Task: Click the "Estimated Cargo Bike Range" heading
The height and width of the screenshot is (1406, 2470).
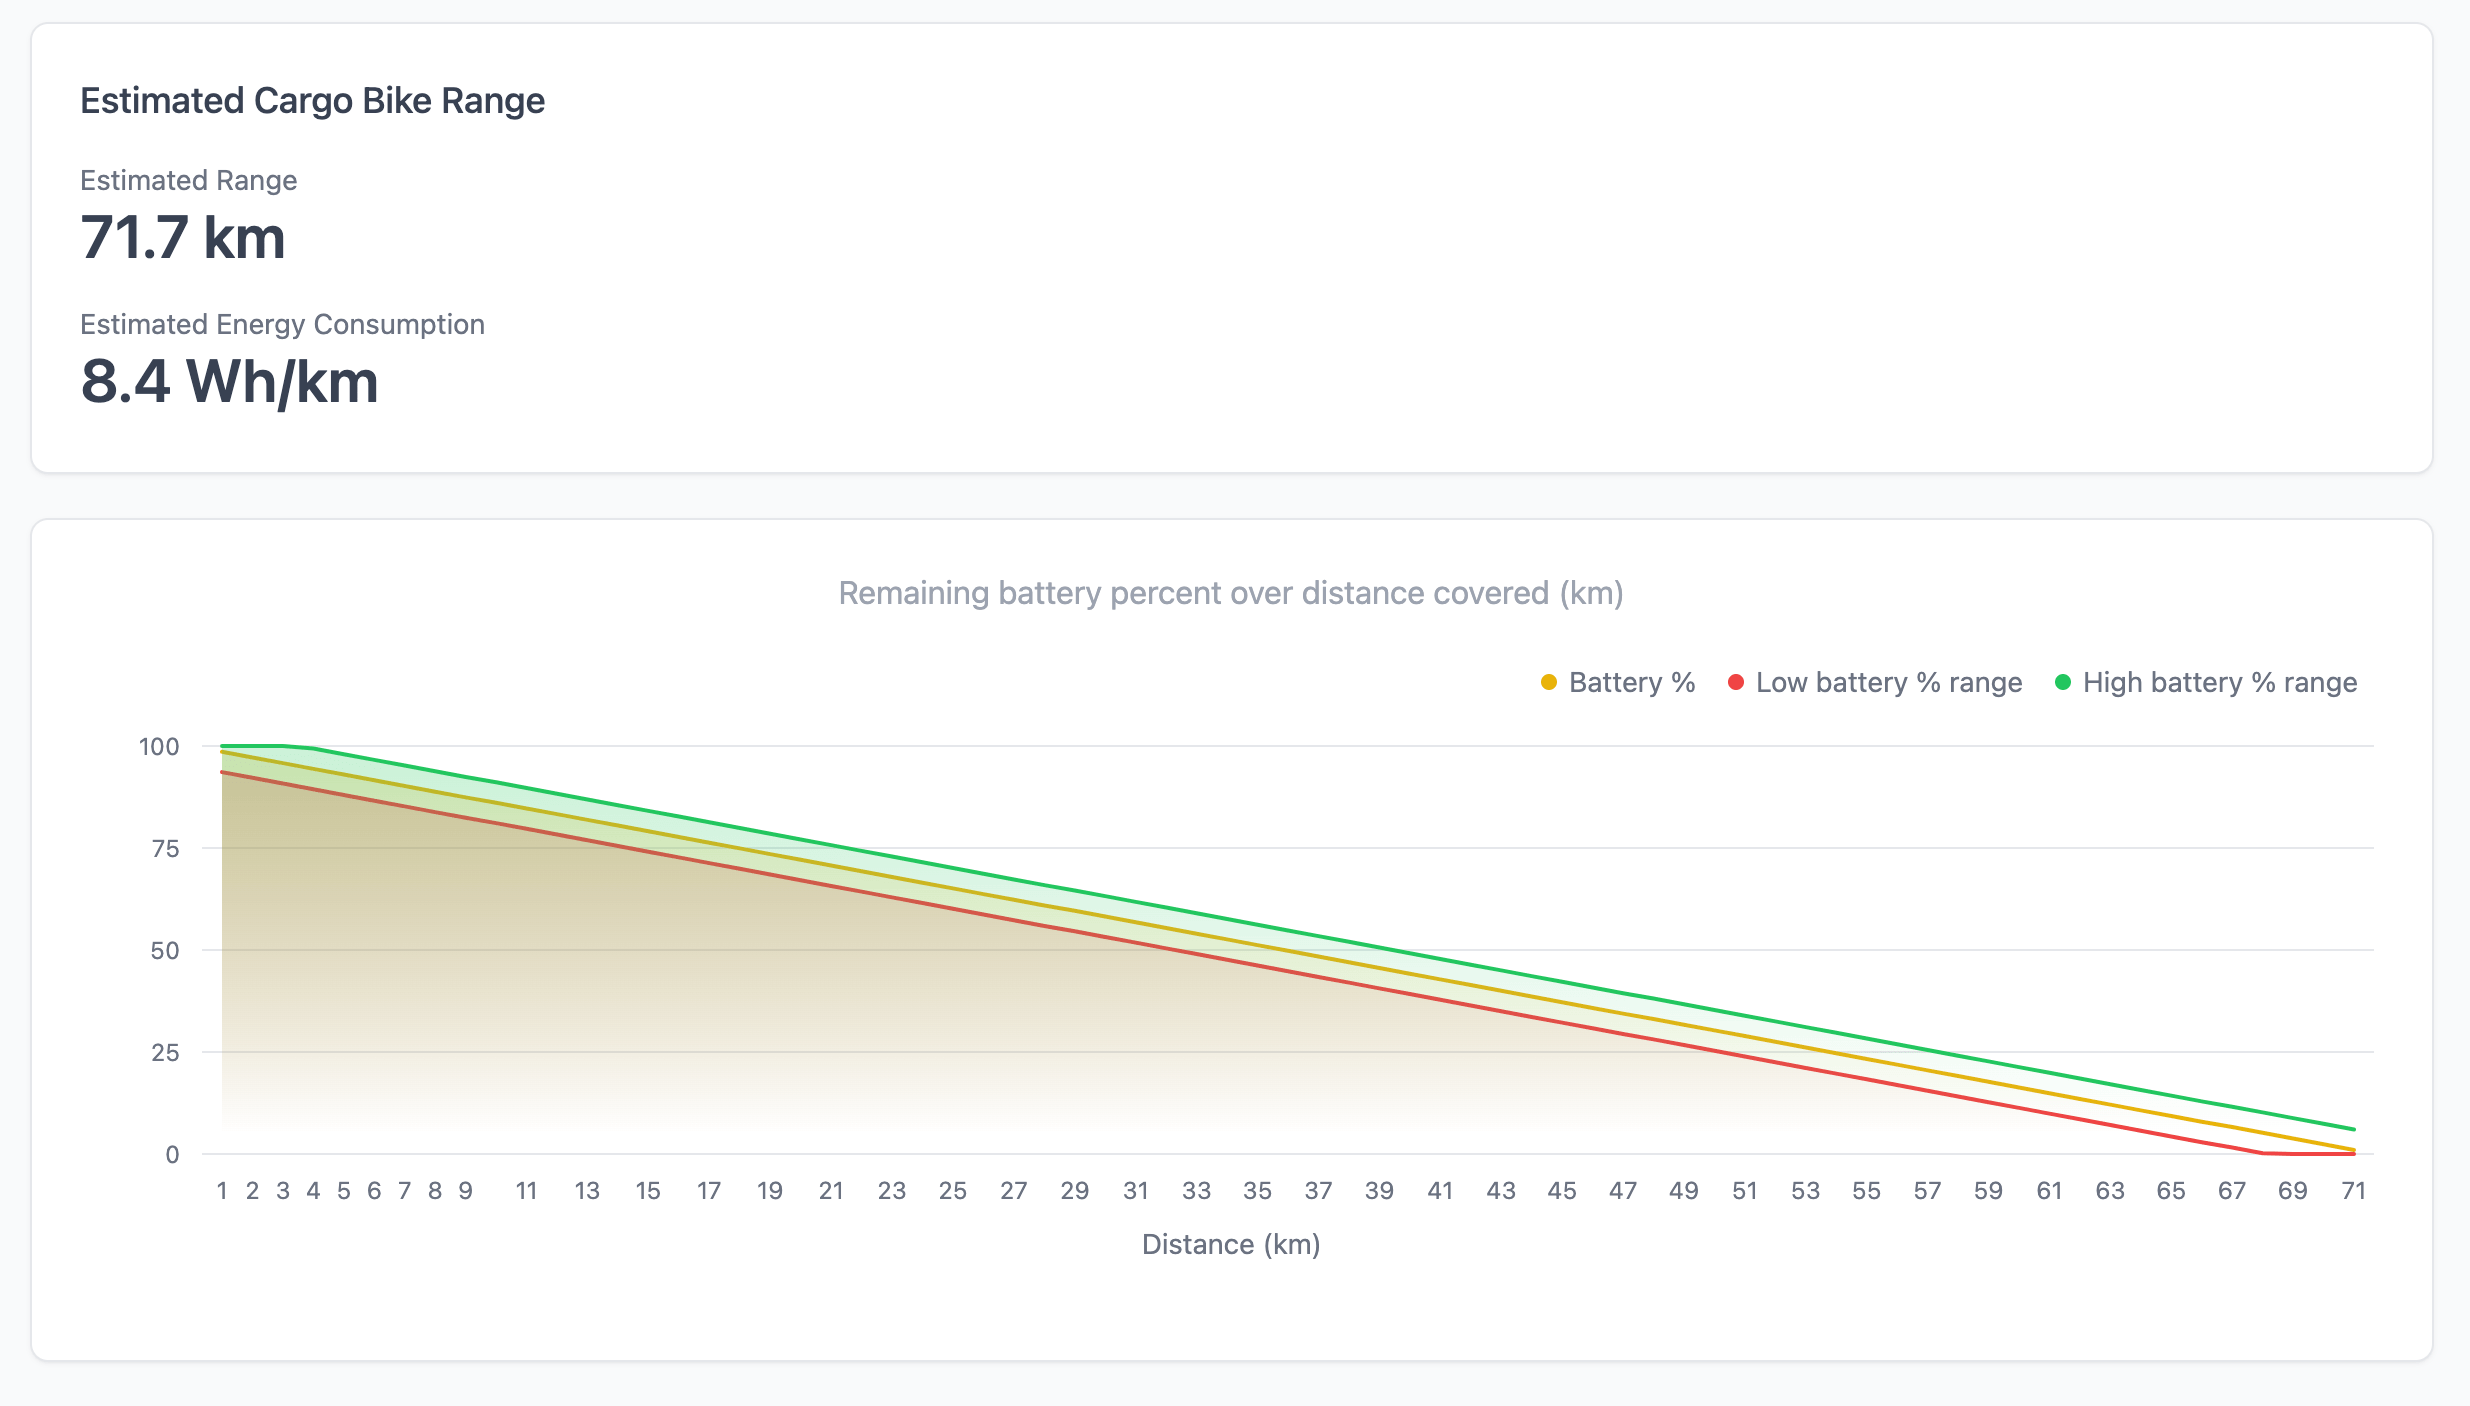Action: pyautogui.click(x=312, y=101)
